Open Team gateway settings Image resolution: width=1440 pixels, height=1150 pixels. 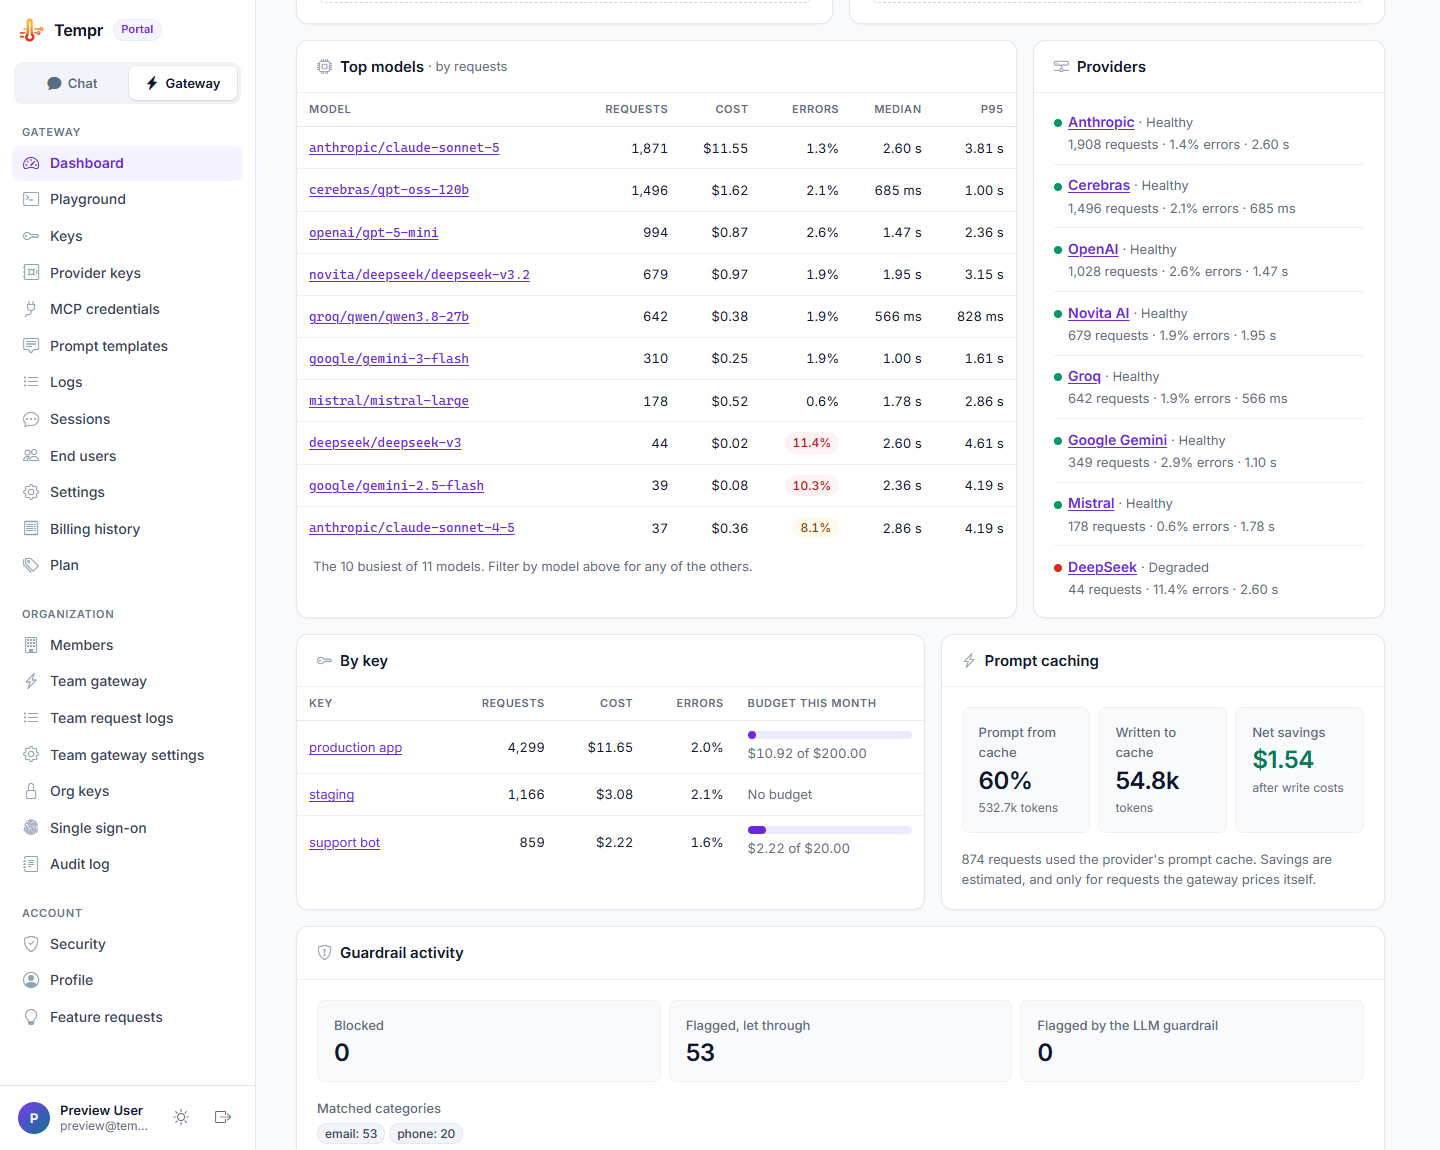pos(127,755)
